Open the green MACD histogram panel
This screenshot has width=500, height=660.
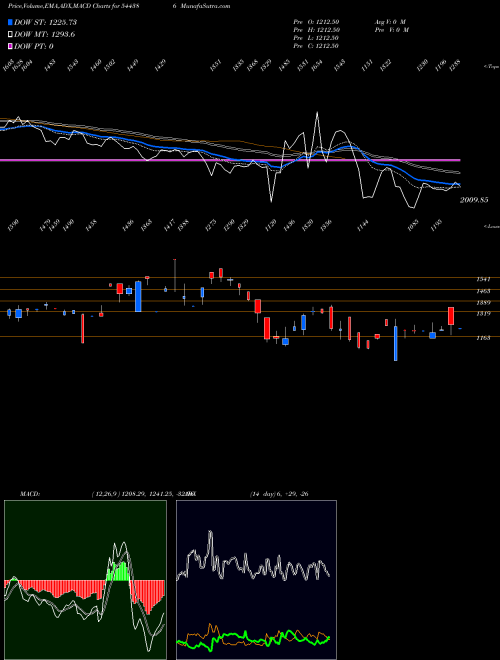(85, 580)
